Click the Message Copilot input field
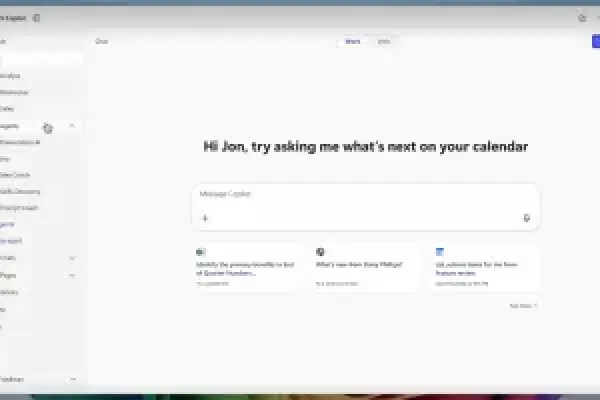Viewport: 600px width, 400px height. (x=366, y=207)
